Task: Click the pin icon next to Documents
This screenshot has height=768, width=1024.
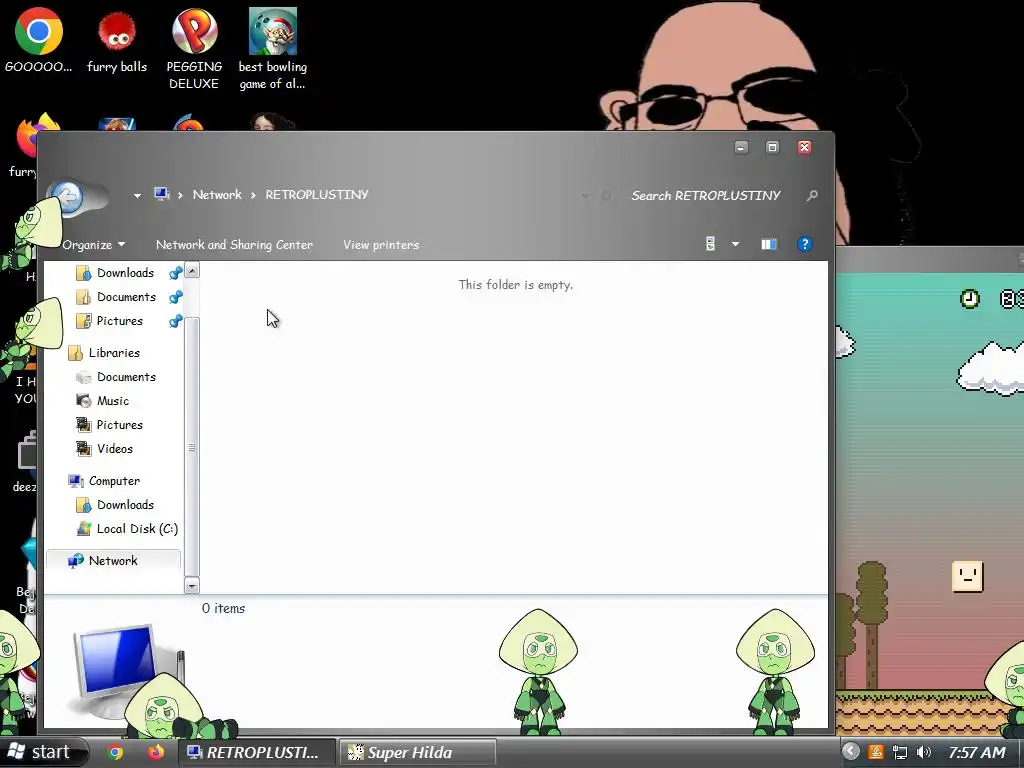Action: [x=176, y=297]
